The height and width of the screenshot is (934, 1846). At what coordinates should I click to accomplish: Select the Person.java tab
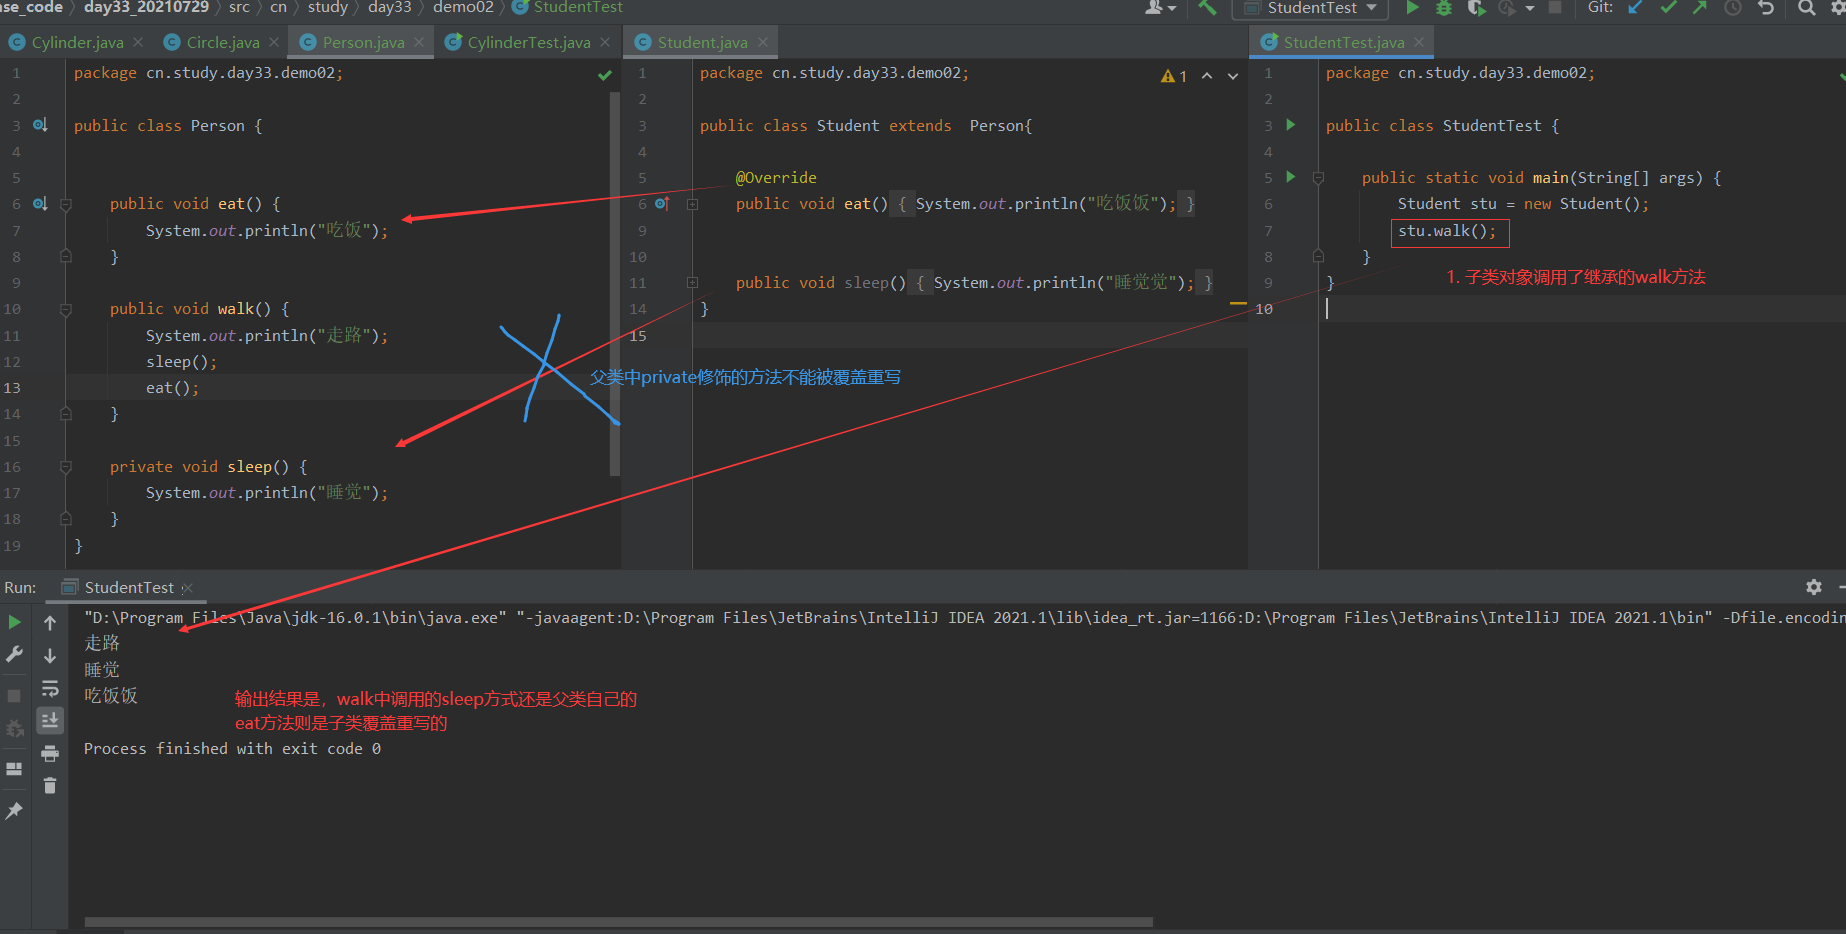[x=363, y=42]
